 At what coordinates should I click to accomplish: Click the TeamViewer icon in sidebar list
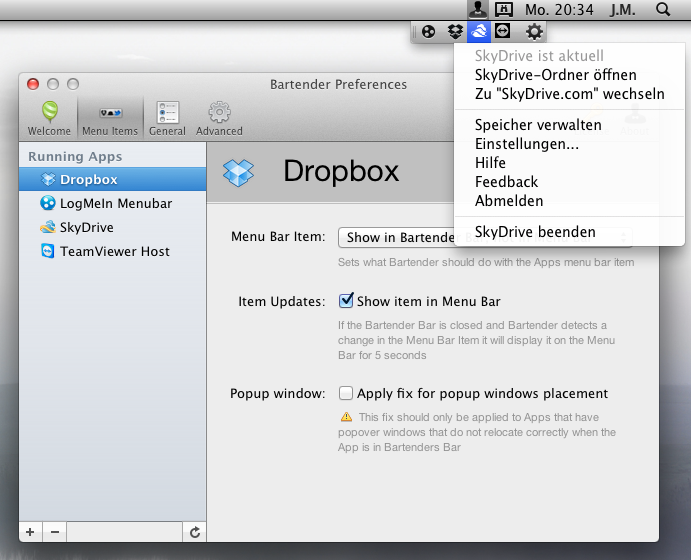pyautogui.click(x=48, y=251)
